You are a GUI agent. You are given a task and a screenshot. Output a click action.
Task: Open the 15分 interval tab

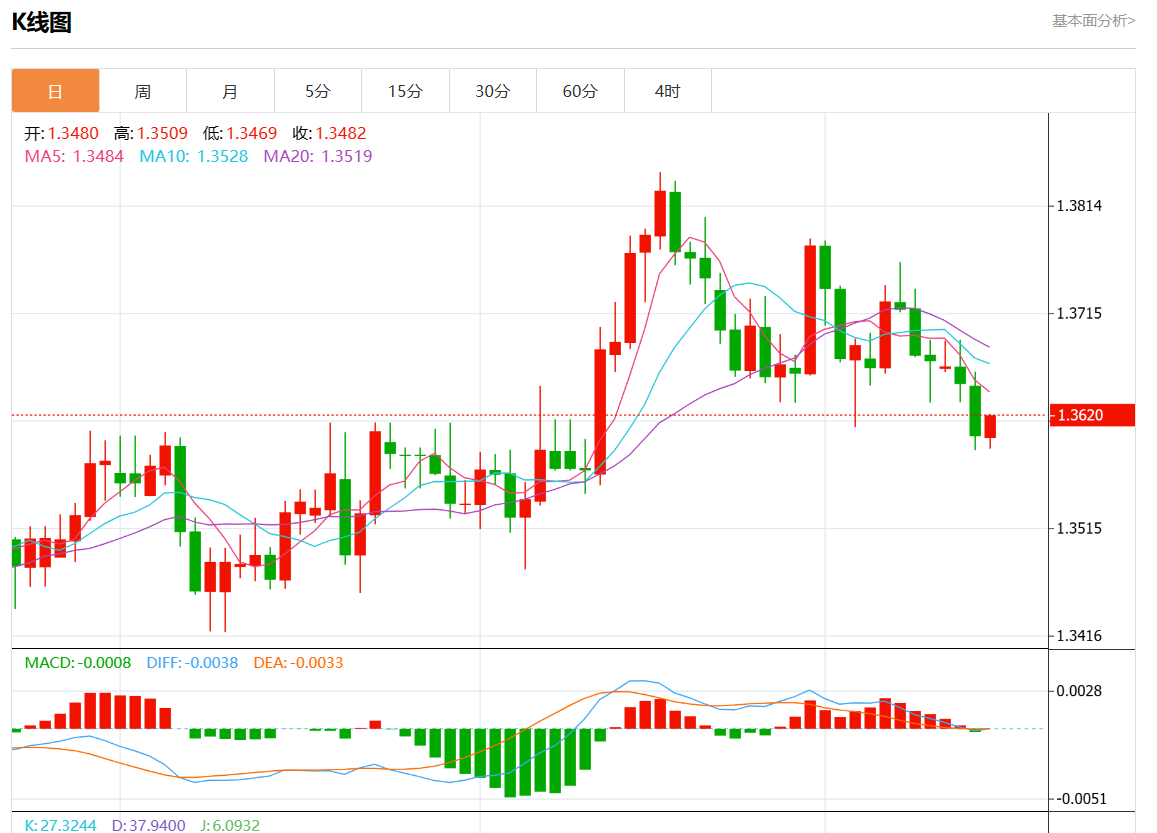(405, 91)
